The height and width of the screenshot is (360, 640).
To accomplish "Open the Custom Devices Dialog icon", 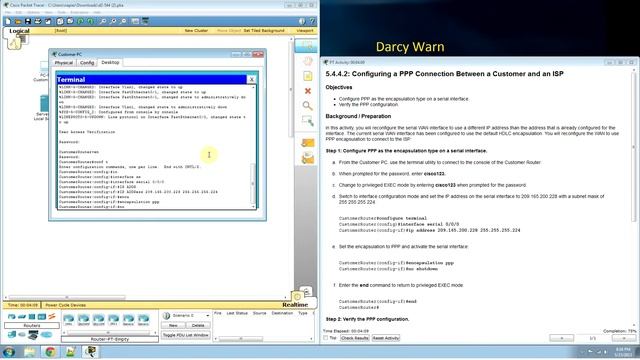I will [145, 21].
